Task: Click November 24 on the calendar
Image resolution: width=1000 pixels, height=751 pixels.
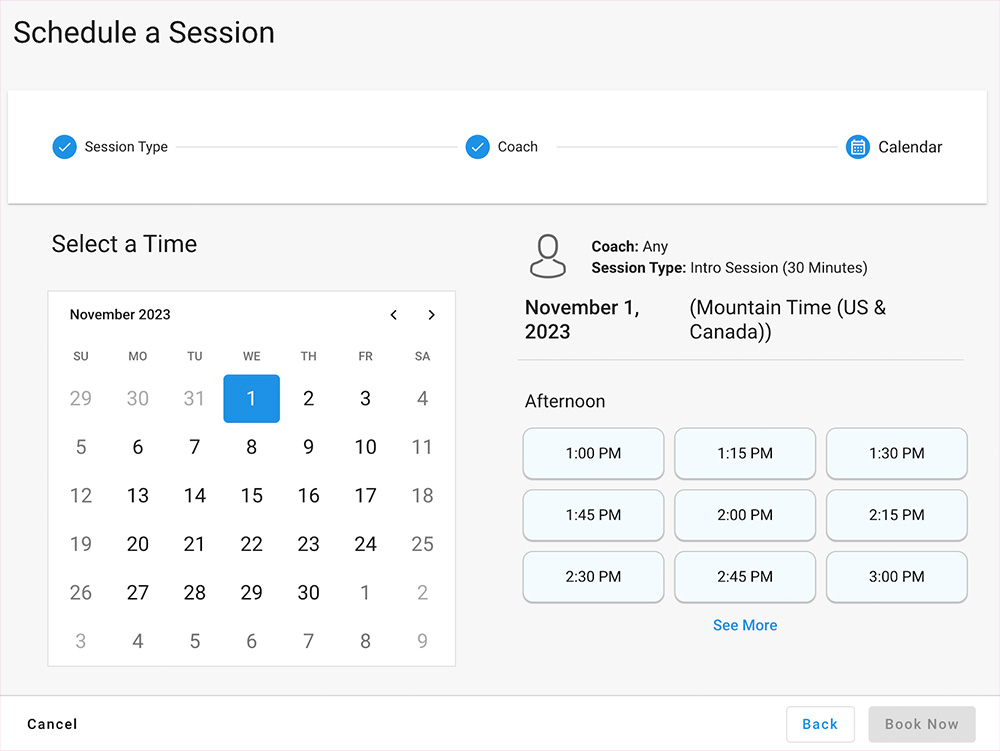Action: point(365,544)
